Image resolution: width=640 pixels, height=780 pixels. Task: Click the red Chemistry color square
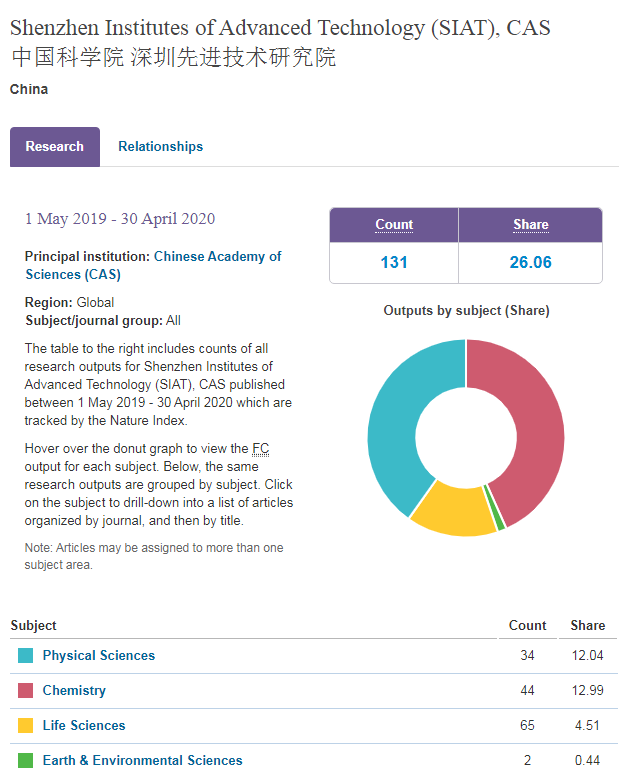(x=25, y=691)
